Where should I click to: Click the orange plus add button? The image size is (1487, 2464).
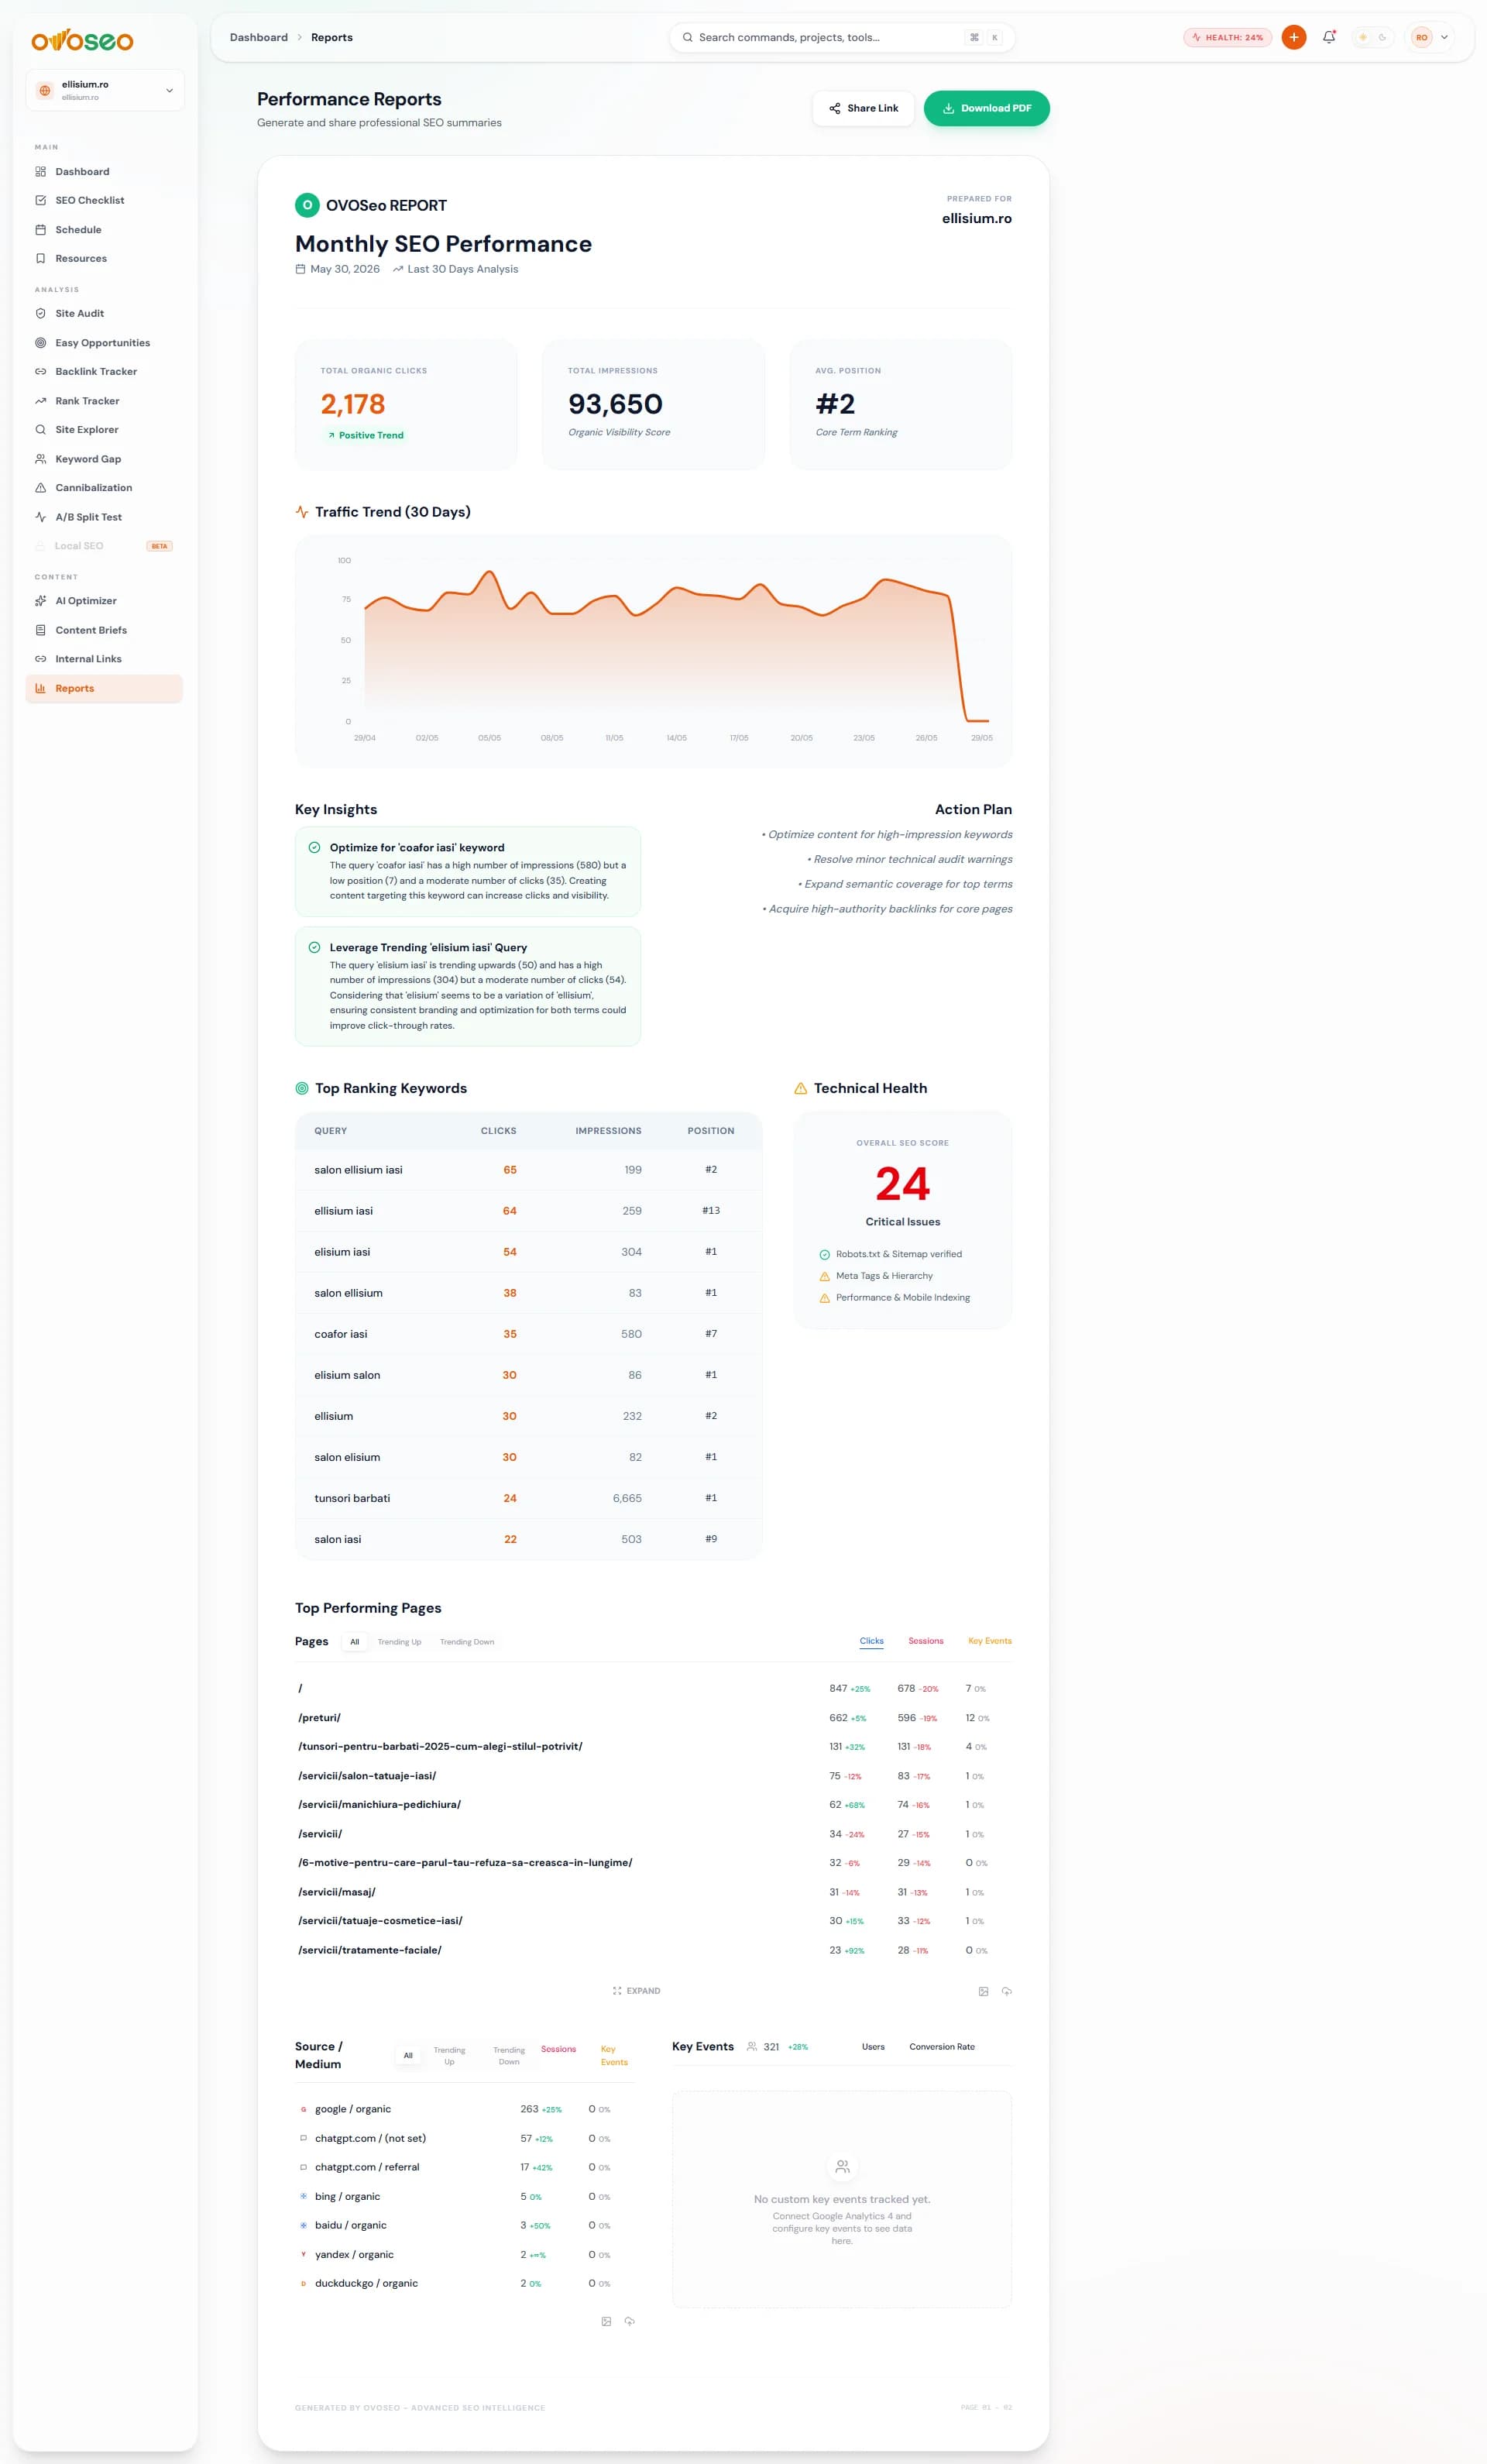coord(1293,37)
